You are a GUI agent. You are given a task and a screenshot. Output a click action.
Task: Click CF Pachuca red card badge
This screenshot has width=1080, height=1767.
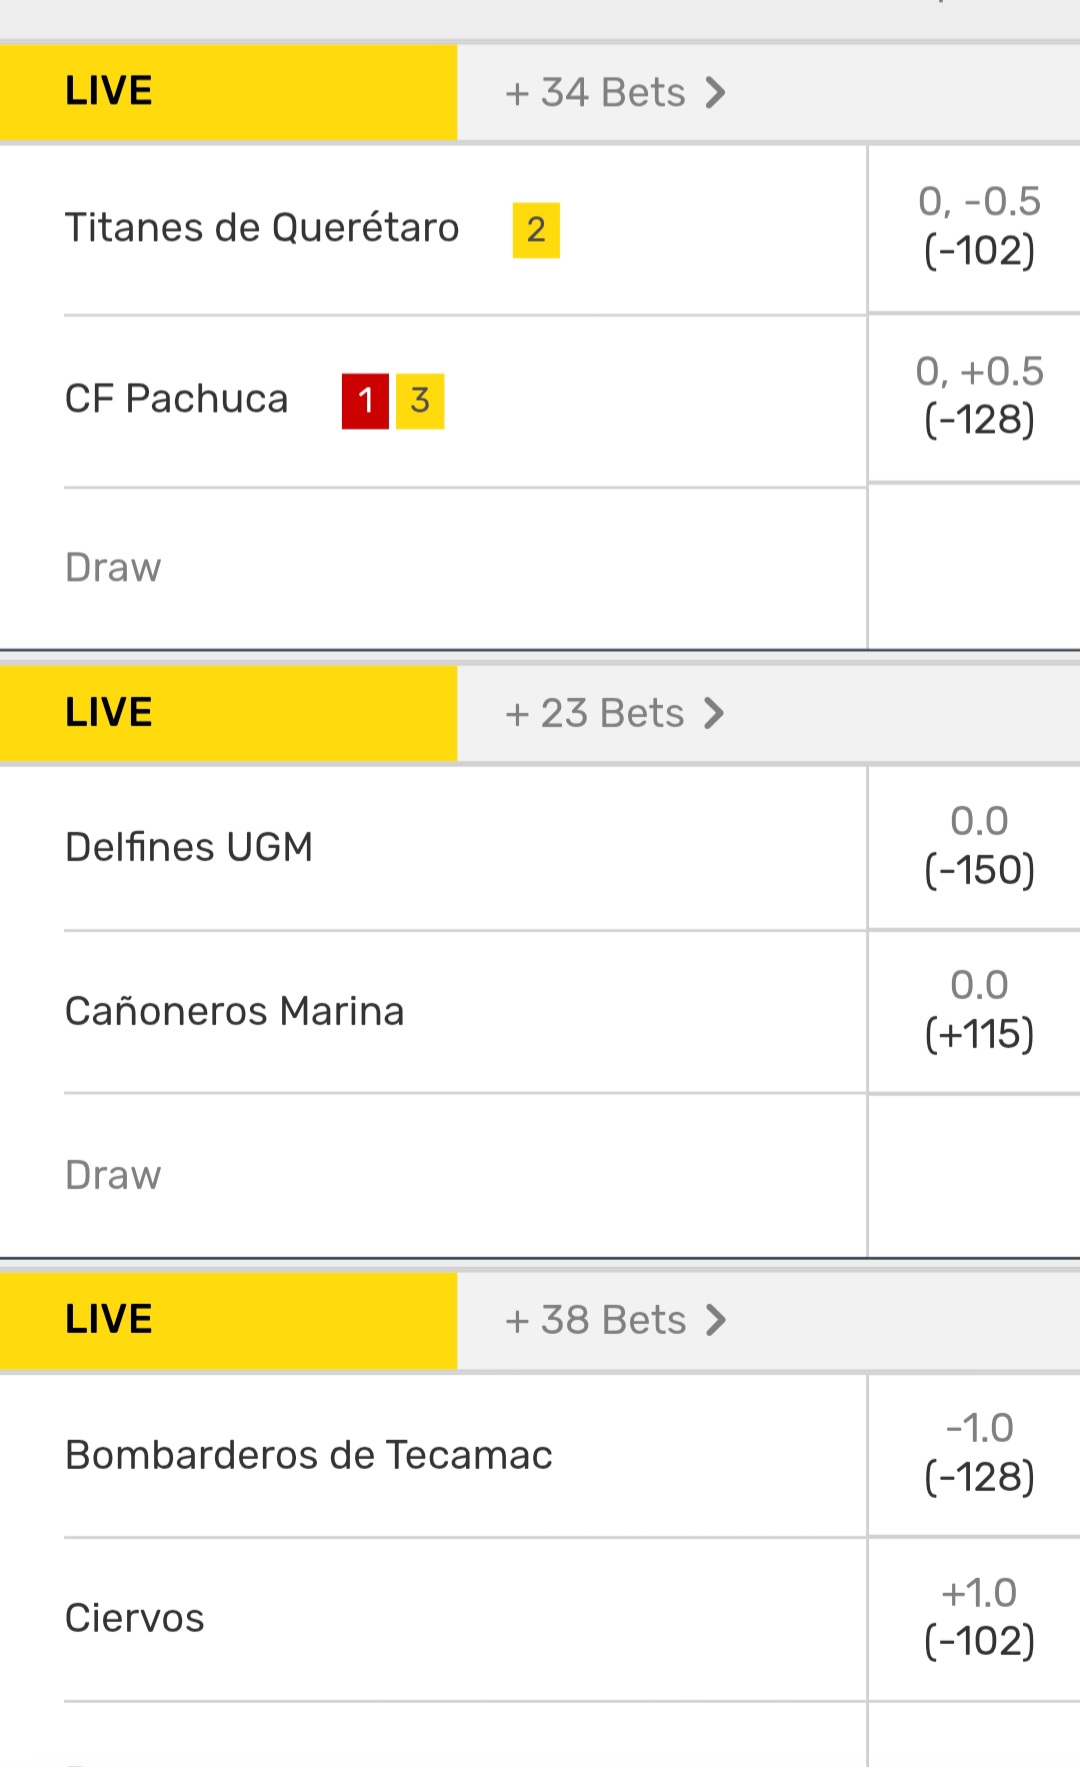click(x=365, y=401)
